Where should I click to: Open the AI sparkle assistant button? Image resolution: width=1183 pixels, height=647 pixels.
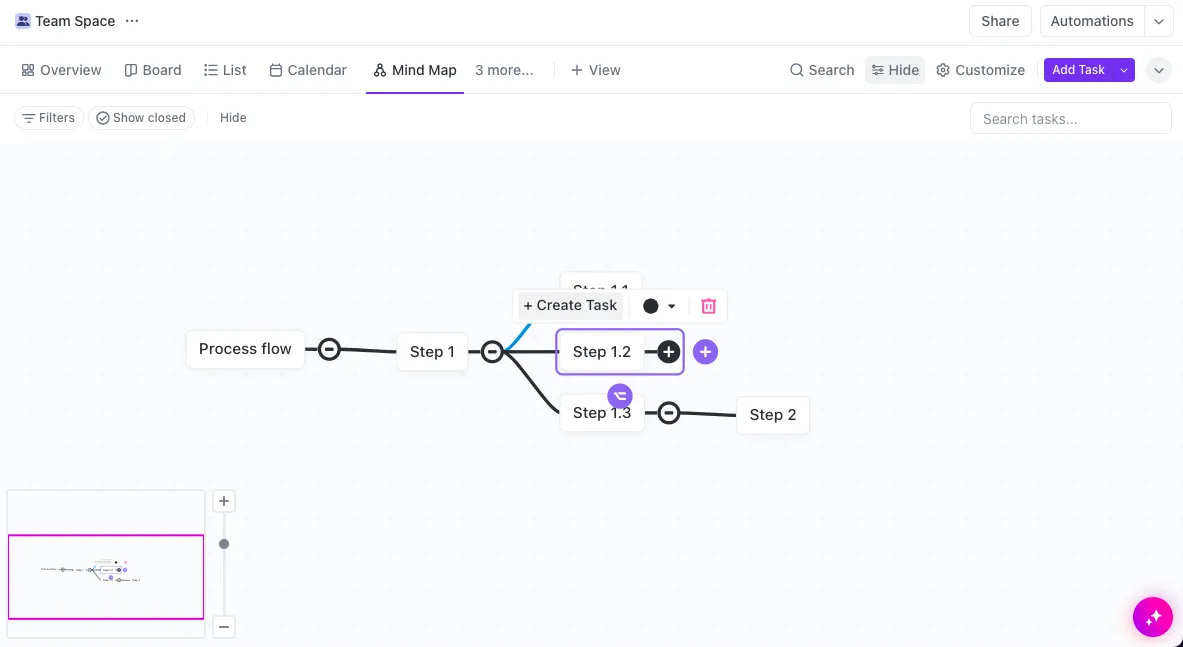(x=1153, y=617)
